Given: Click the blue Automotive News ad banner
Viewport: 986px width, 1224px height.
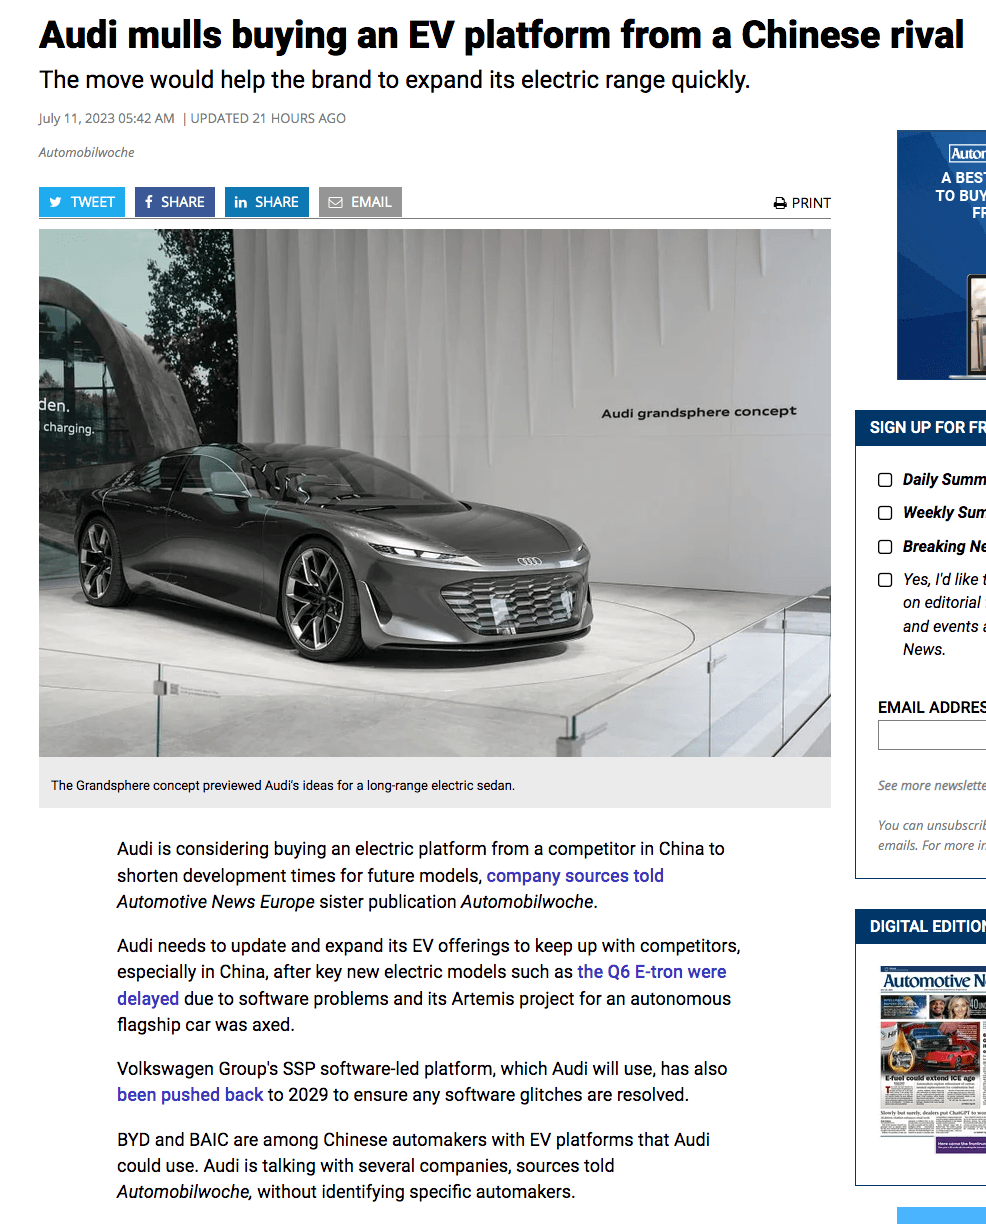Looking at the screenshot, I should tap(941, 255).
